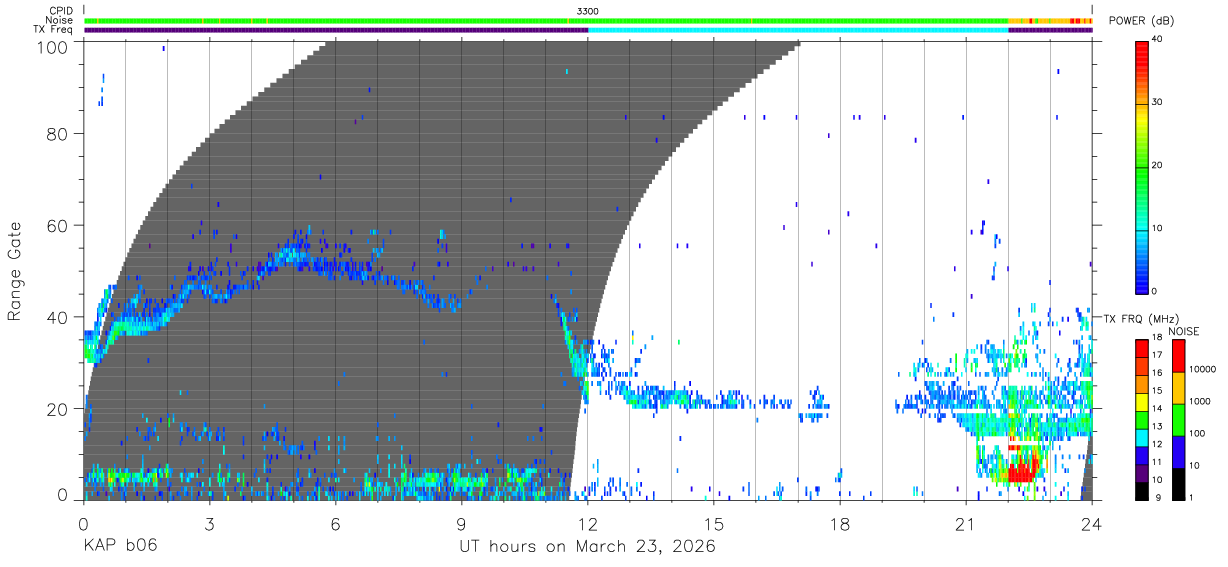Click the CPID value 3300
This screenshot has height=567, width=1228.
(x=588, y=11)
